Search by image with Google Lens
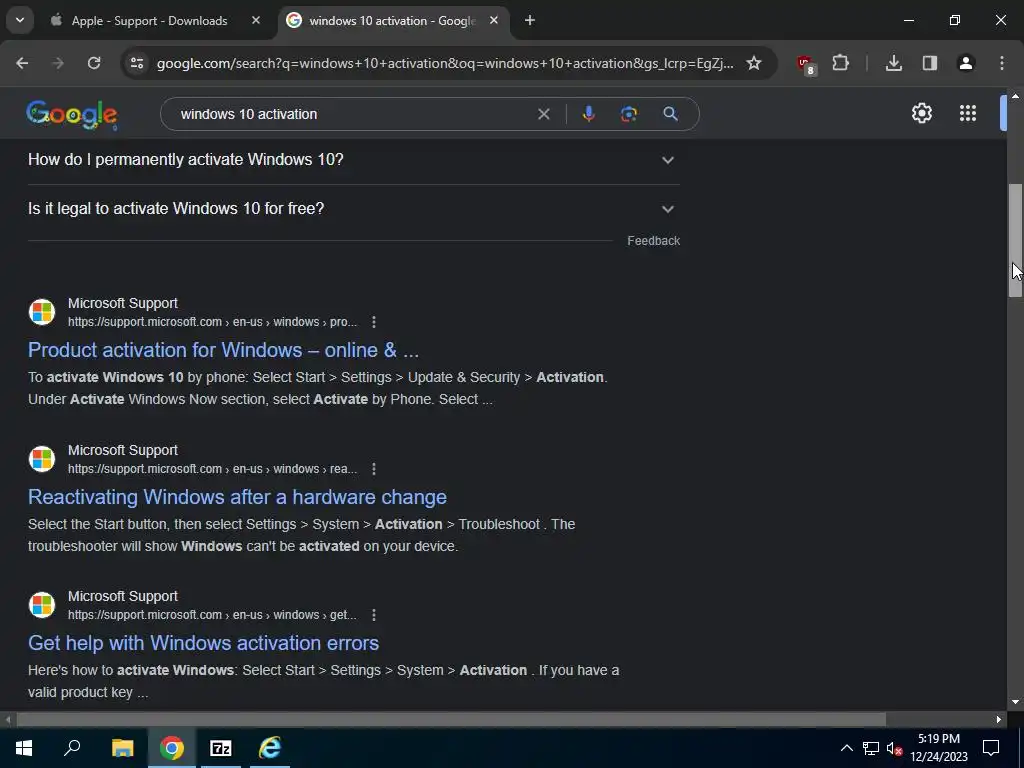Viewport: 1024px width, 768px height. pyautogui.click(x=629, y=114)
